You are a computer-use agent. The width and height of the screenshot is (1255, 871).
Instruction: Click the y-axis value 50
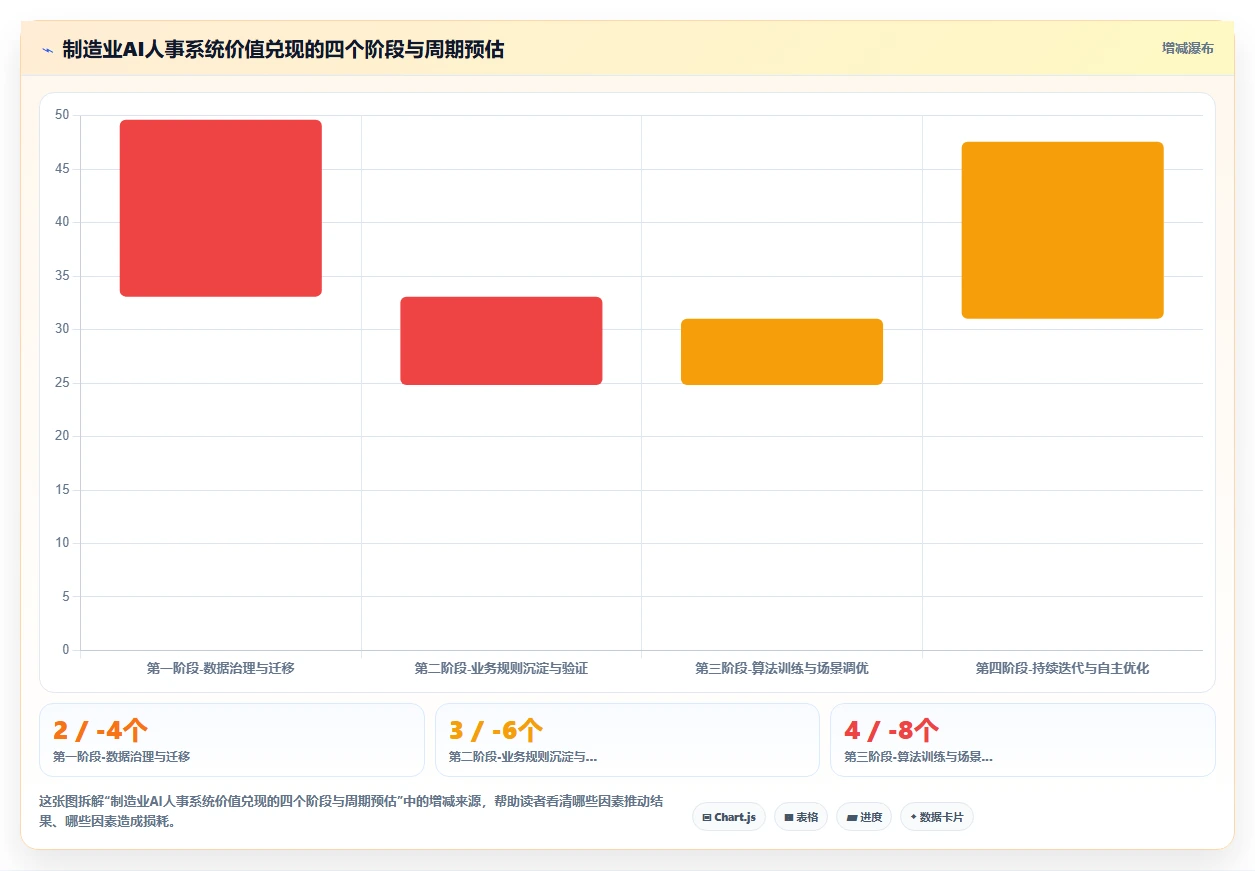62,115
